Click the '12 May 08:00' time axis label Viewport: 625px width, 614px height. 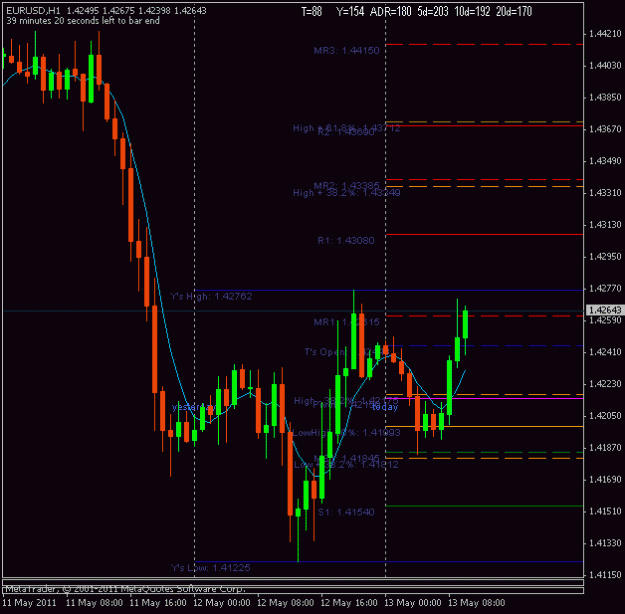tap(285, 602)
